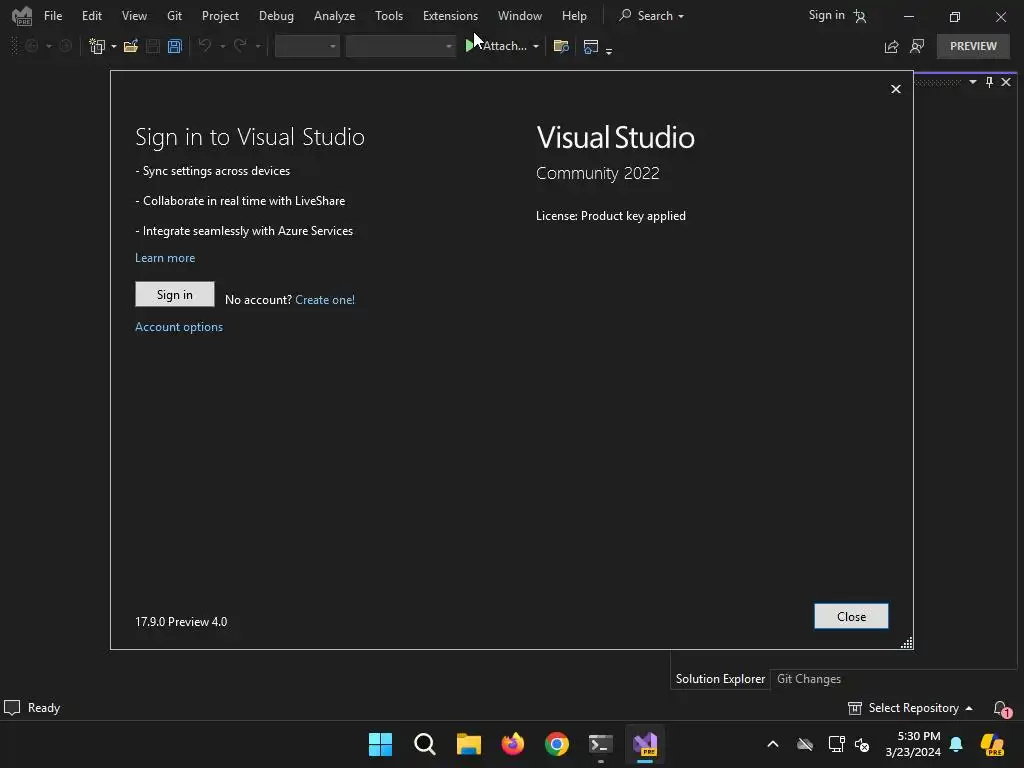Open the Extensions menu

coord(450,16)
